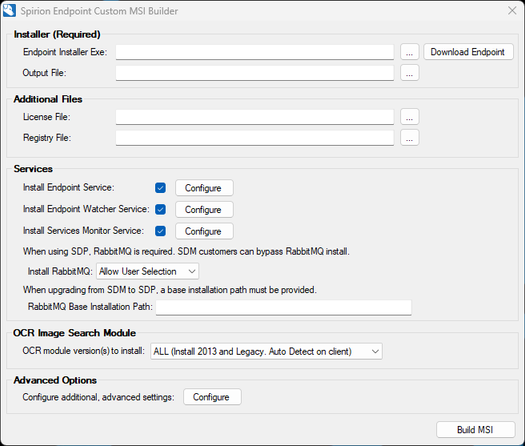The width and height of the screenshot is (526, 447).
Task: Uncheck Install Endpoint Service checkbox
Action: pos(160,188)
